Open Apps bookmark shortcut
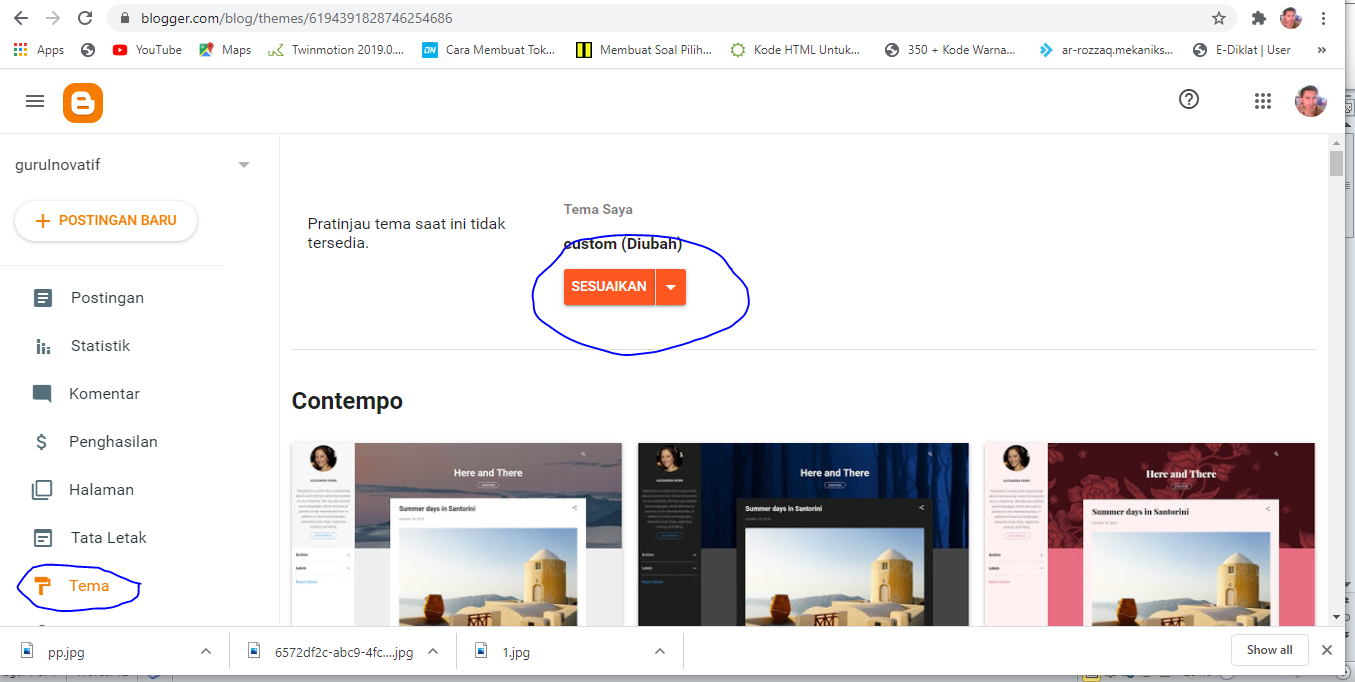This screenshot has height=682, width=1355. pos(39,49)
